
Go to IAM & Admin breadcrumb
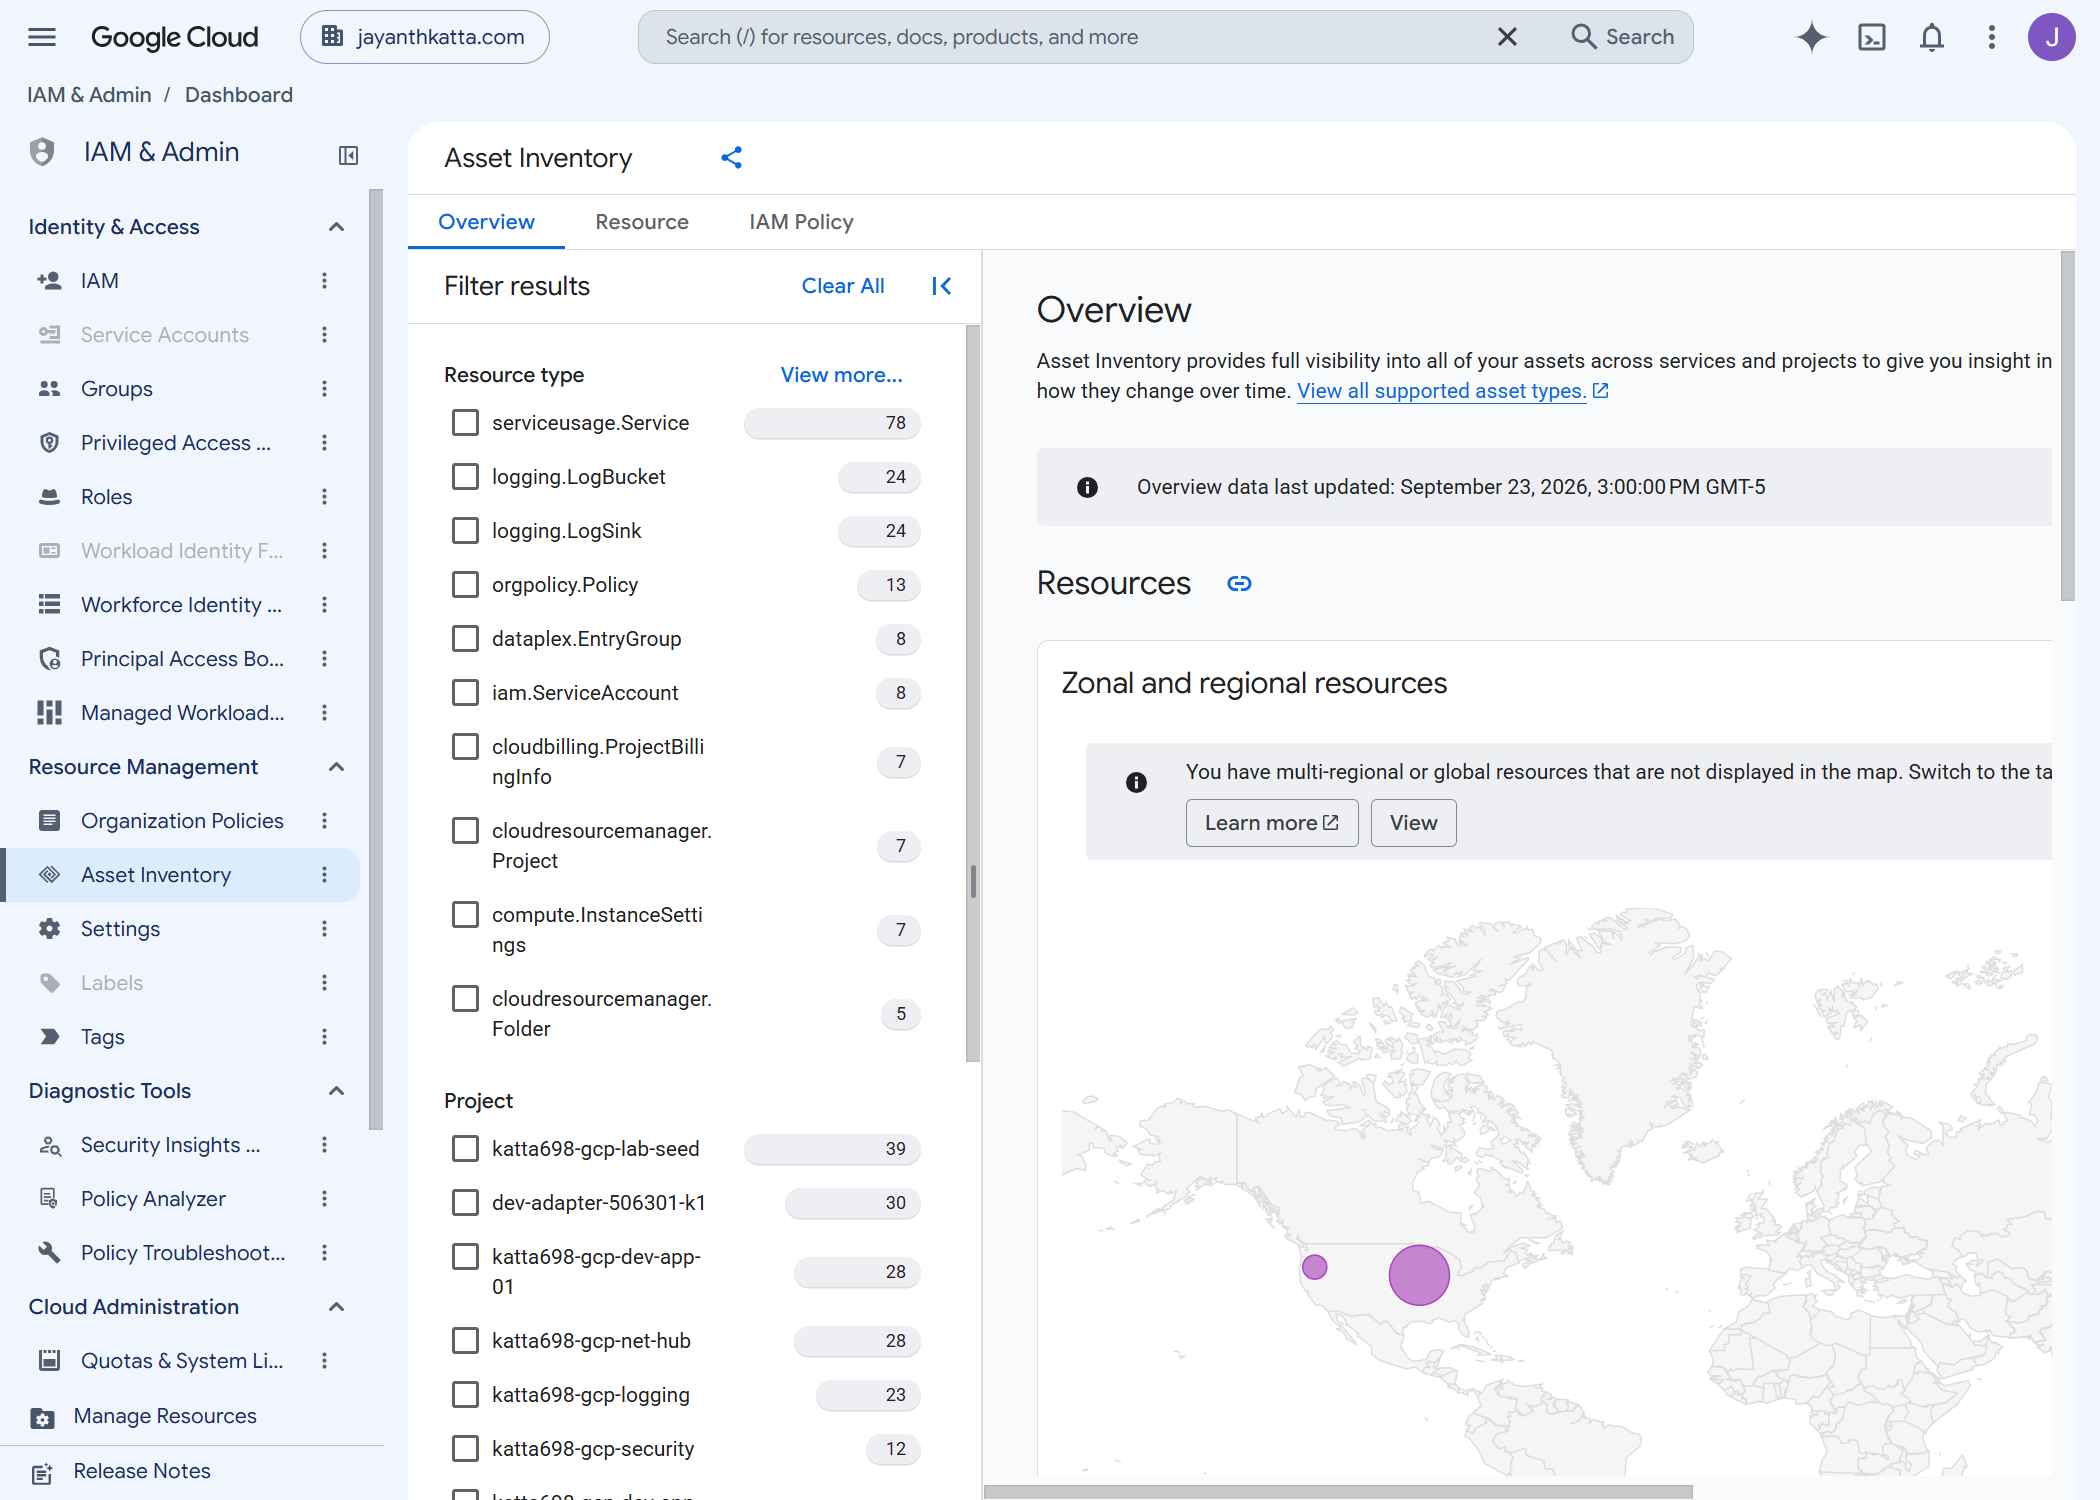coord(89,95)
